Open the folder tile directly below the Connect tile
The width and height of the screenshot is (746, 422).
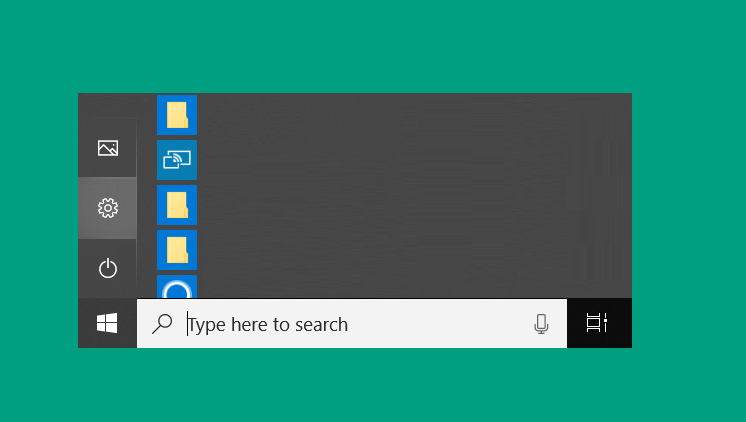177,205
